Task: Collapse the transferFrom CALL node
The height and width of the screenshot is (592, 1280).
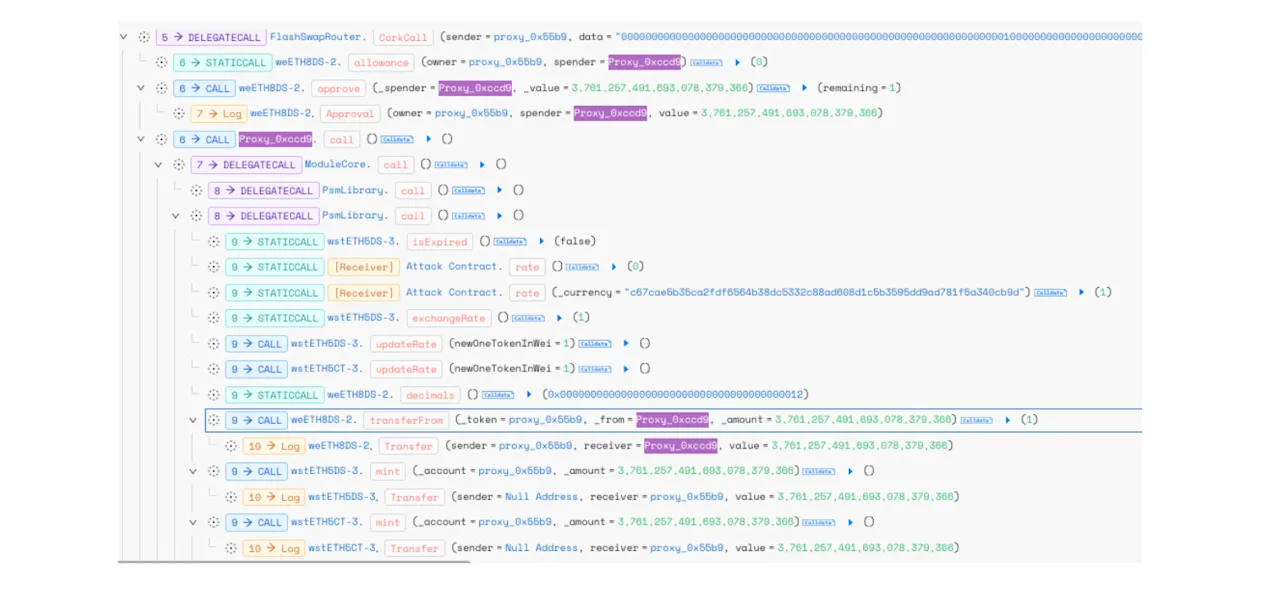Action: pos(193,420)
